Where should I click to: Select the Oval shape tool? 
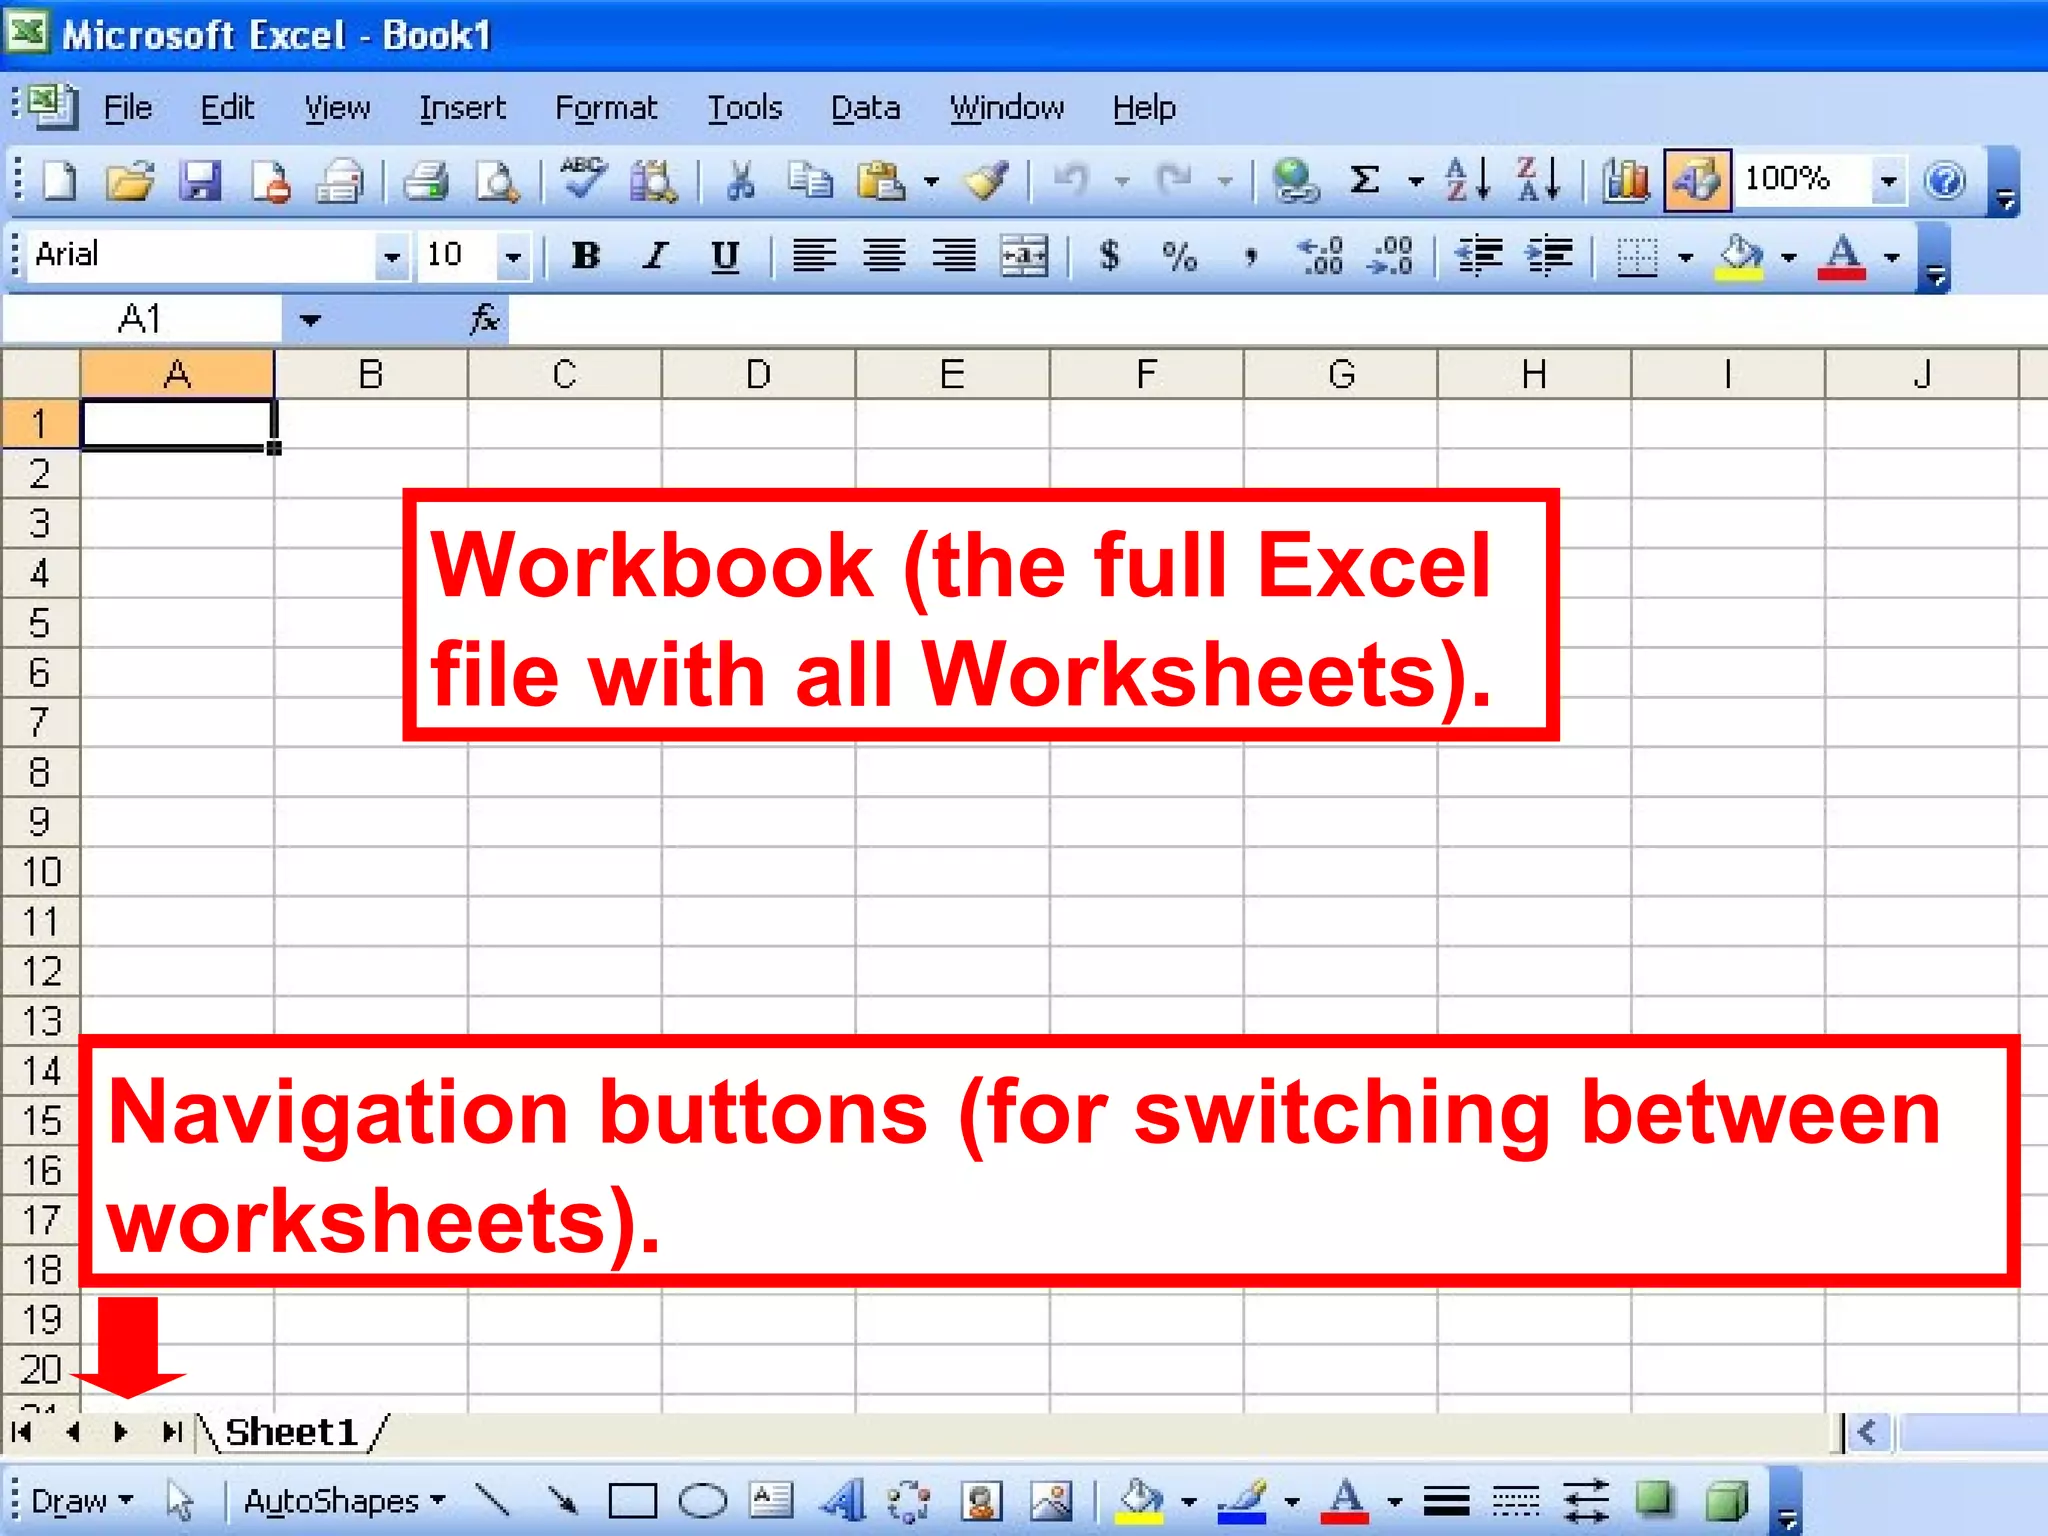(703, 1501)
